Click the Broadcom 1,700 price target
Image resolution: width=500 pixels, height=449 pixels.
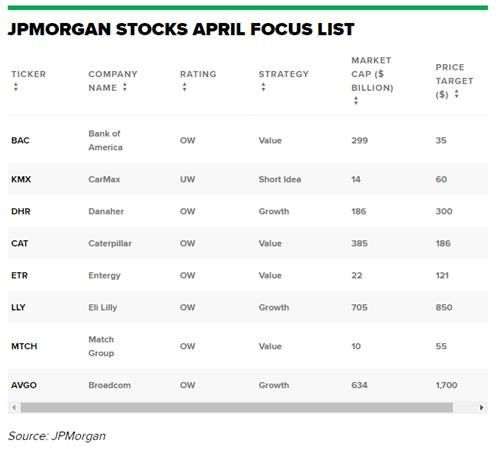click(x=446, y=385)
